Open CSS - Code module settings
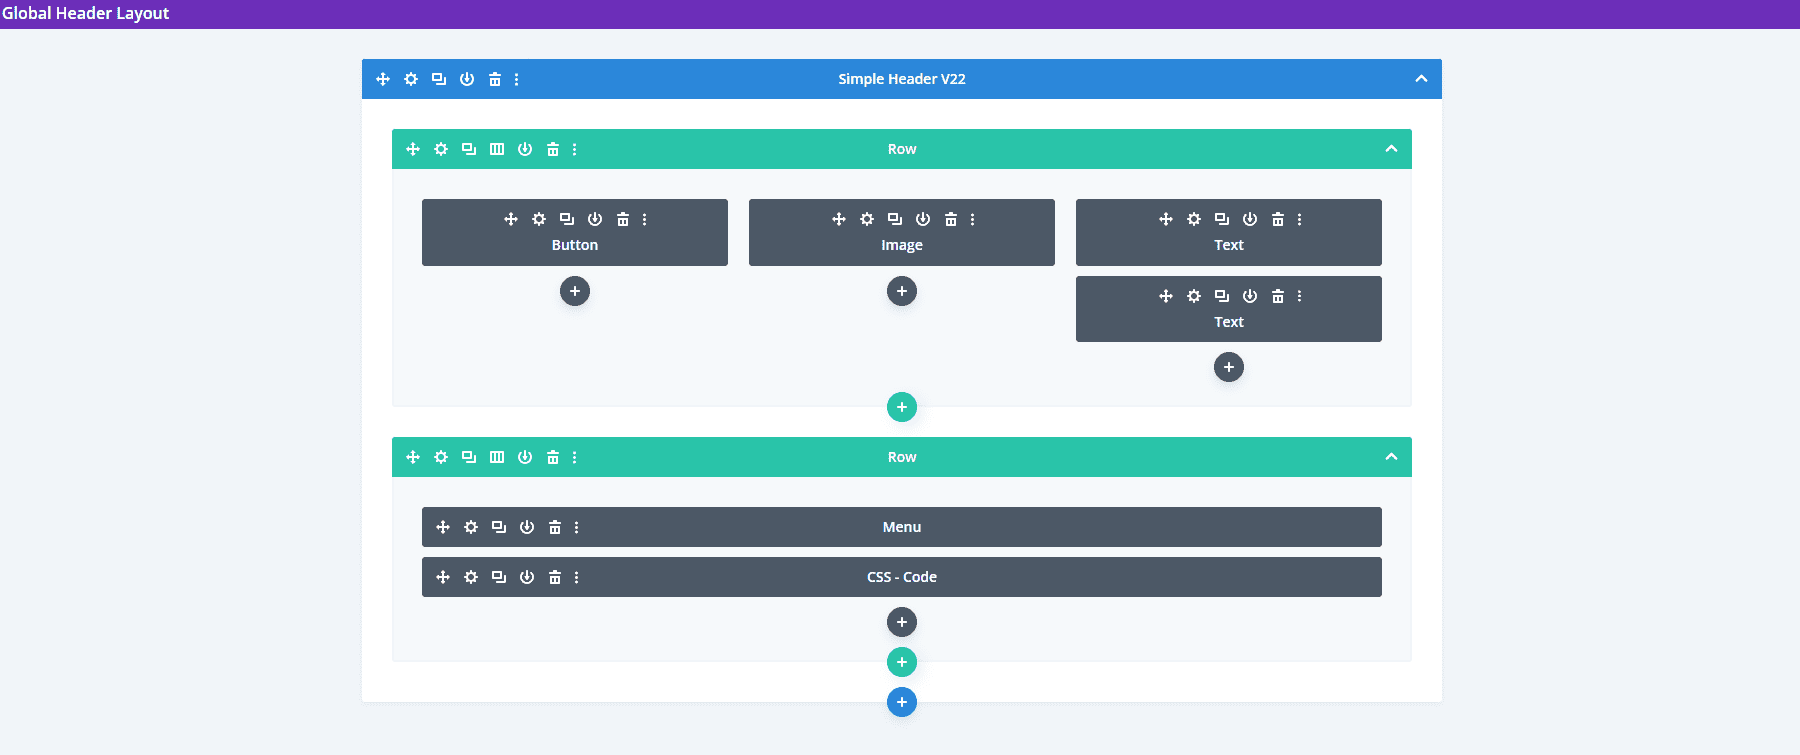Screen dimensions: 1800x755 [x=471, y=577]
